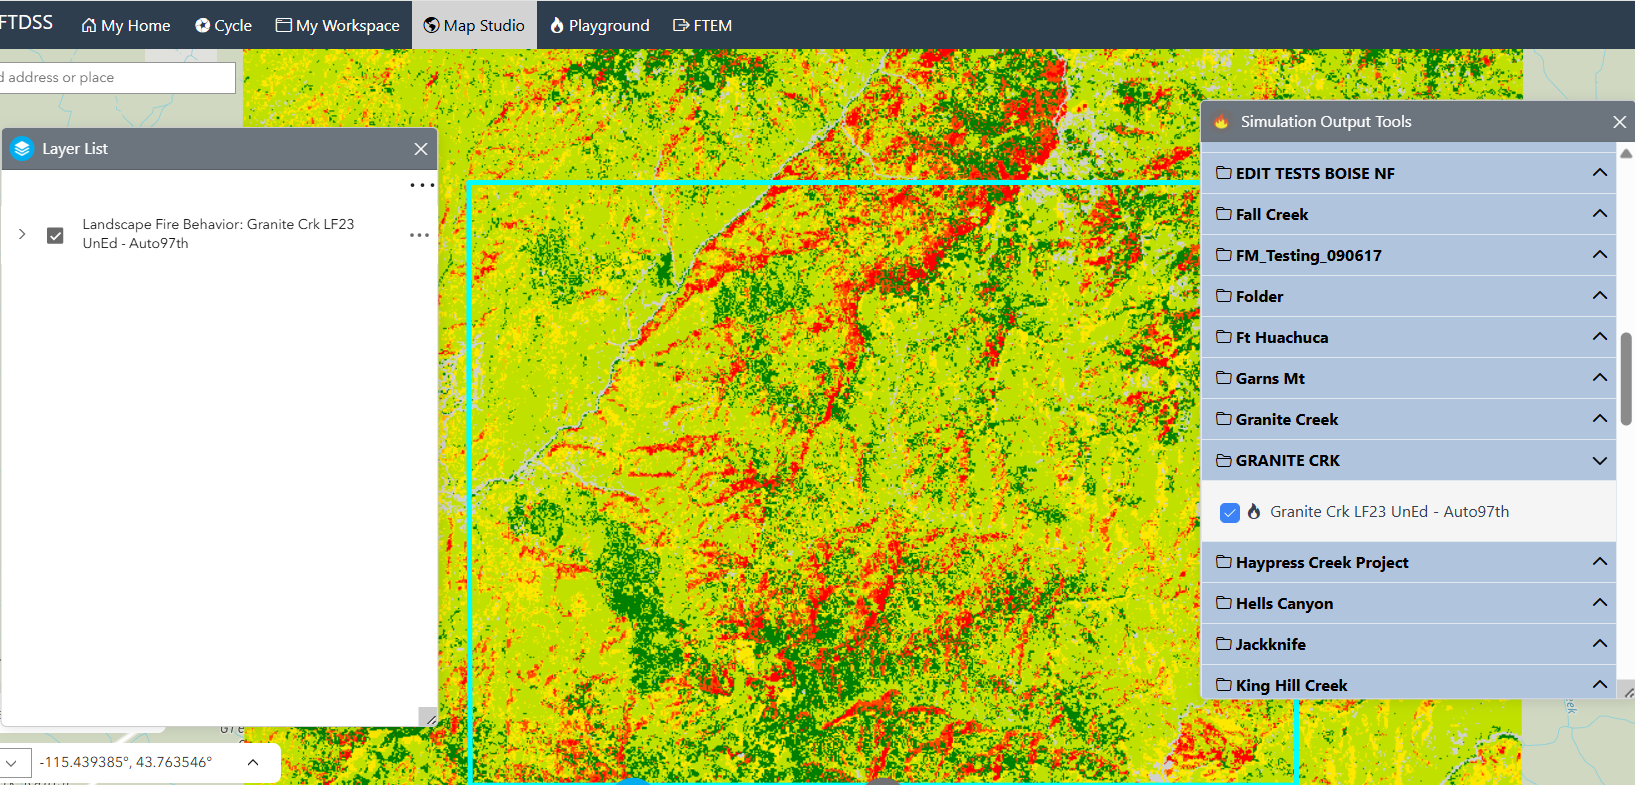
Task: Toggle visibility of Landscape Fire Behavior layer checkbox
Action: click(x=55, y=235)
